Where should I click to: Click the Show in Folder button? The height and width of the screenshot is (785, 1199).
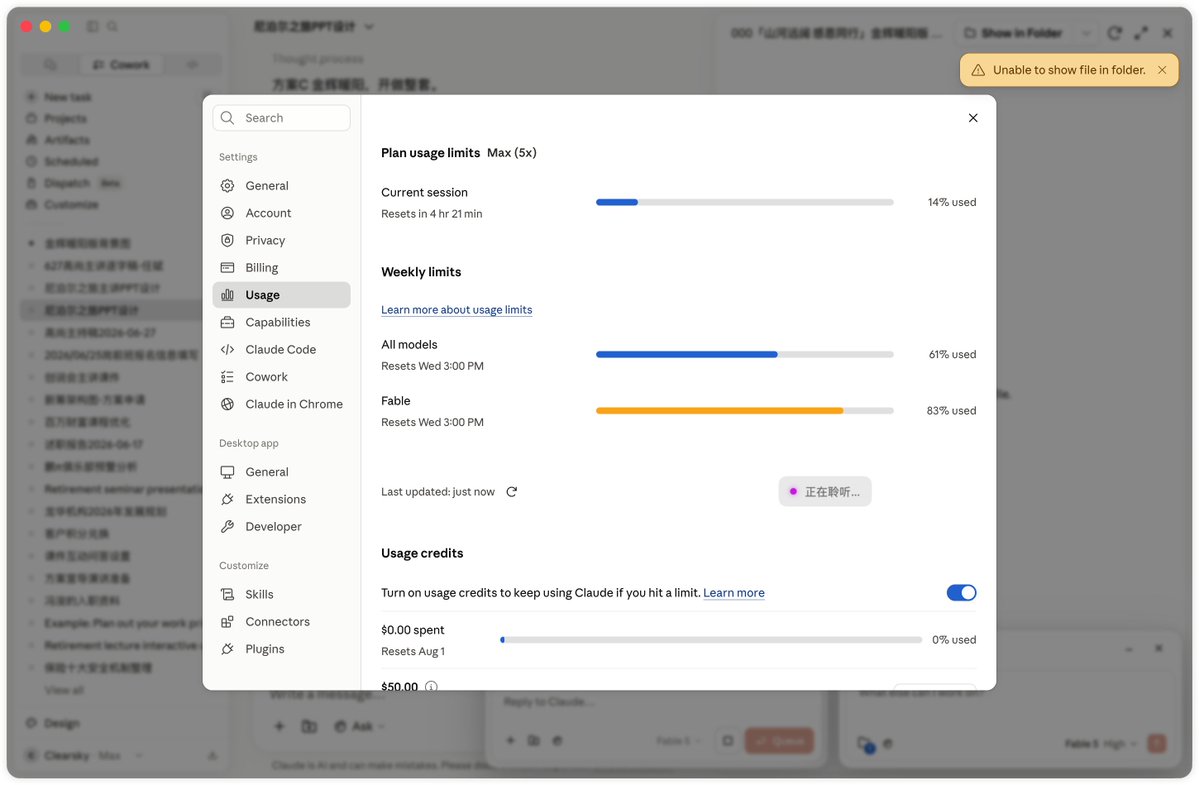tap(1013, 33)
